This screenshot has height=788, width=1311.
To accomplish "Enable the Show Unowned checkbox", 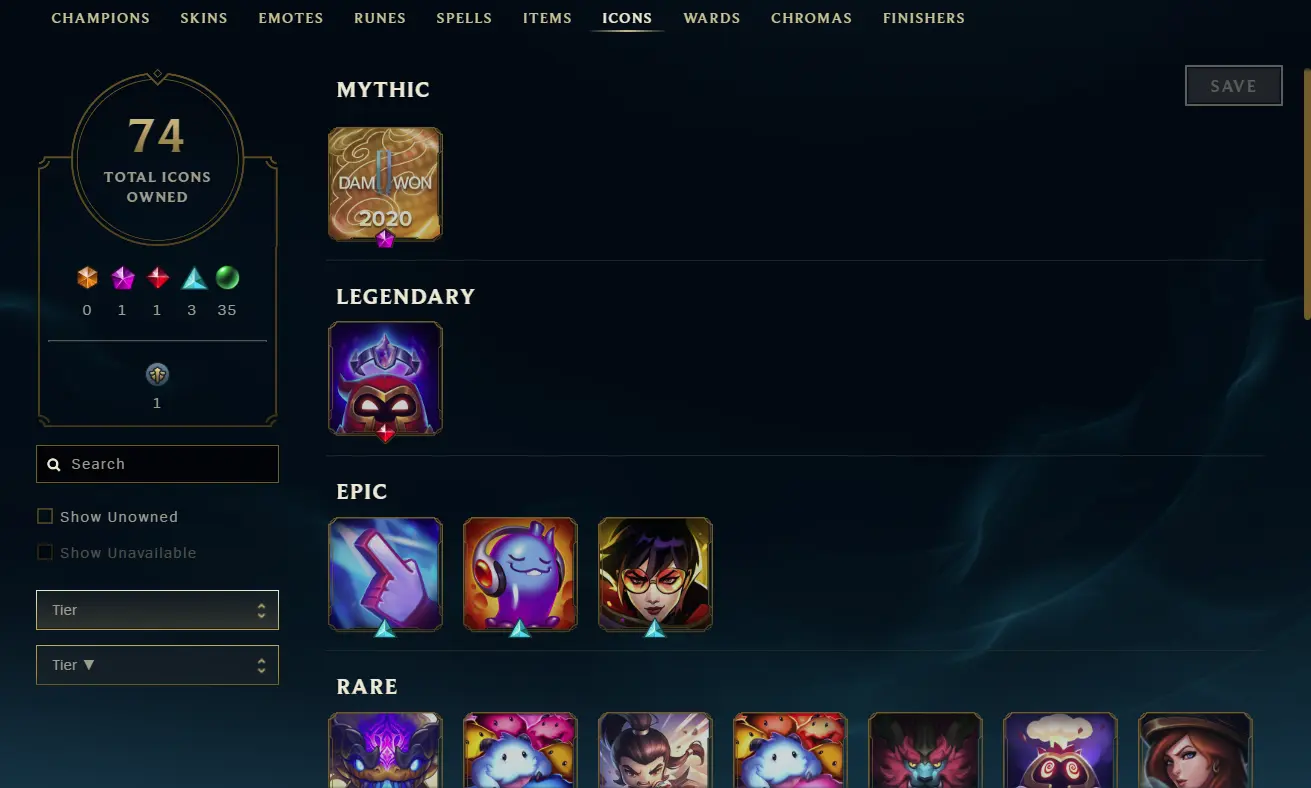I will (x=45, y=516).
